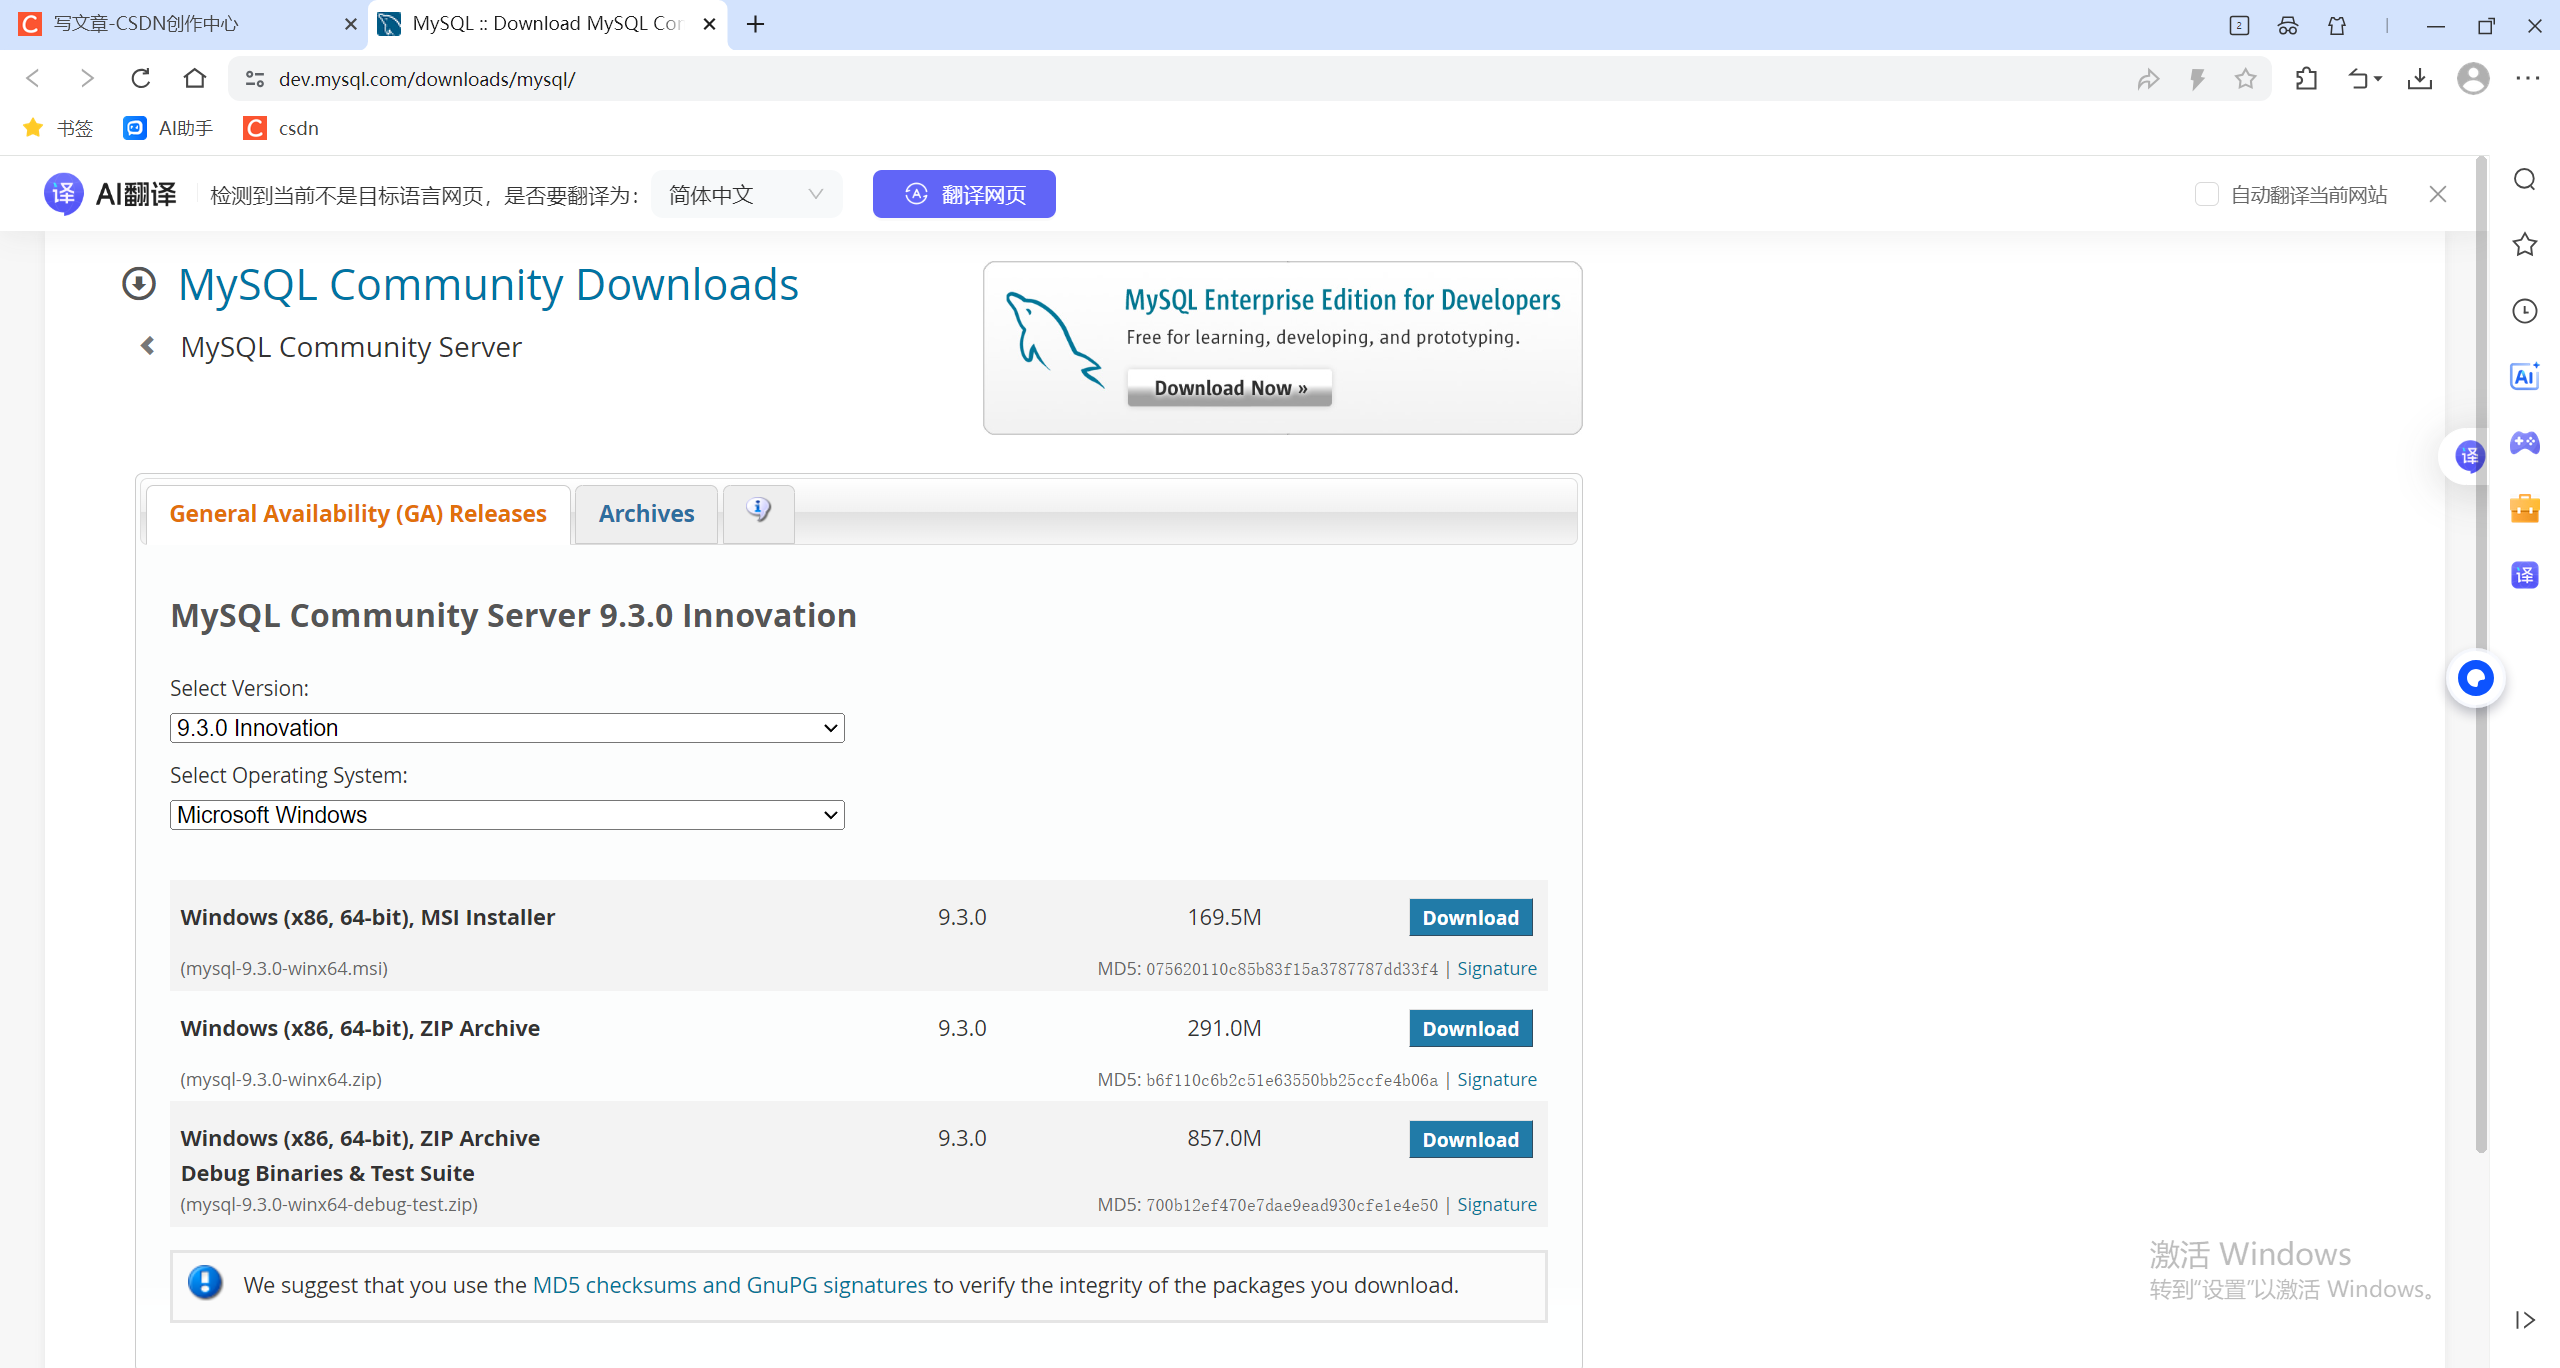Download the Debug Binaries & Test Suite

click(1470, 1139)
